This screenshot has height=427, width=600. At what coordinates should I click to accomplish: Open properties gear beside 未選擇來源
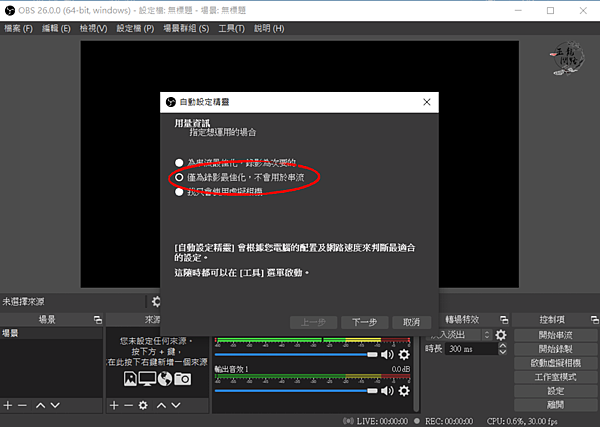pos(156,302)
